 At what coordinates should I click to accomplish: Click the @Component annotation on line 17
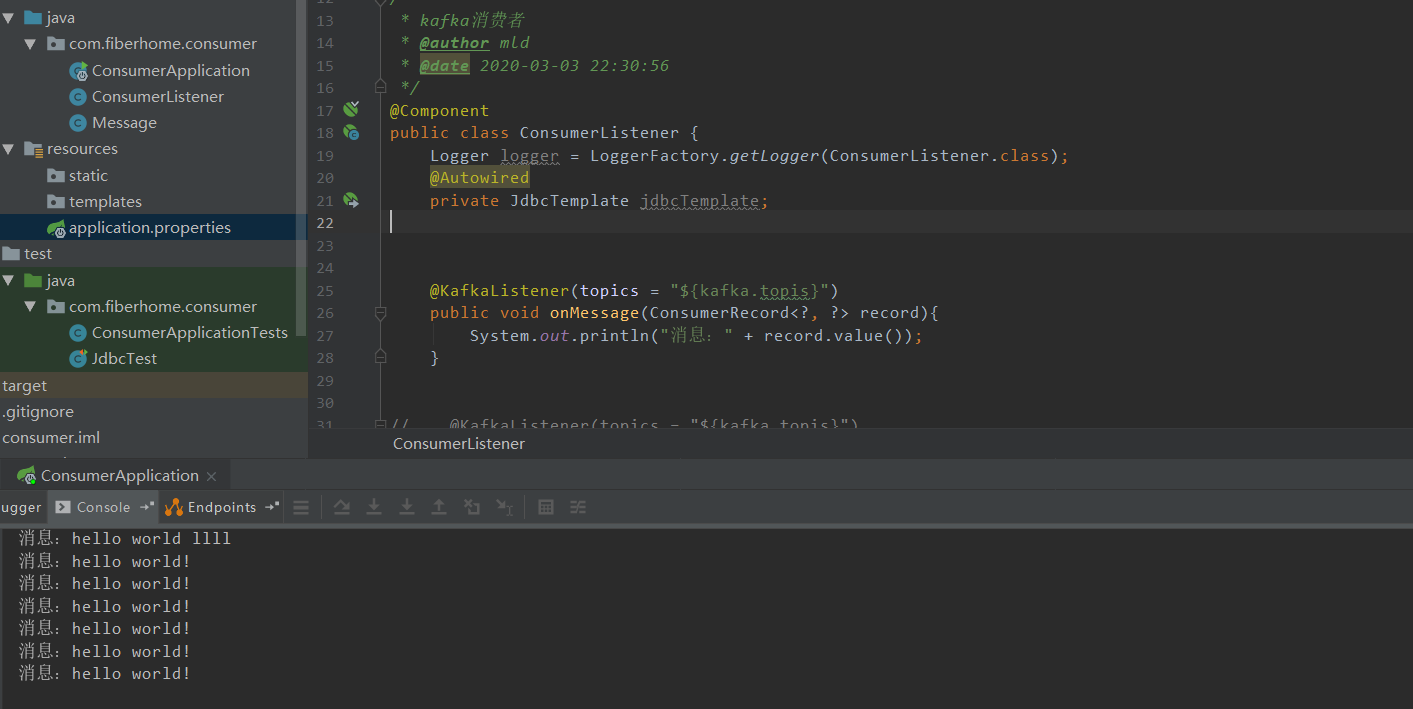[439, 111]
